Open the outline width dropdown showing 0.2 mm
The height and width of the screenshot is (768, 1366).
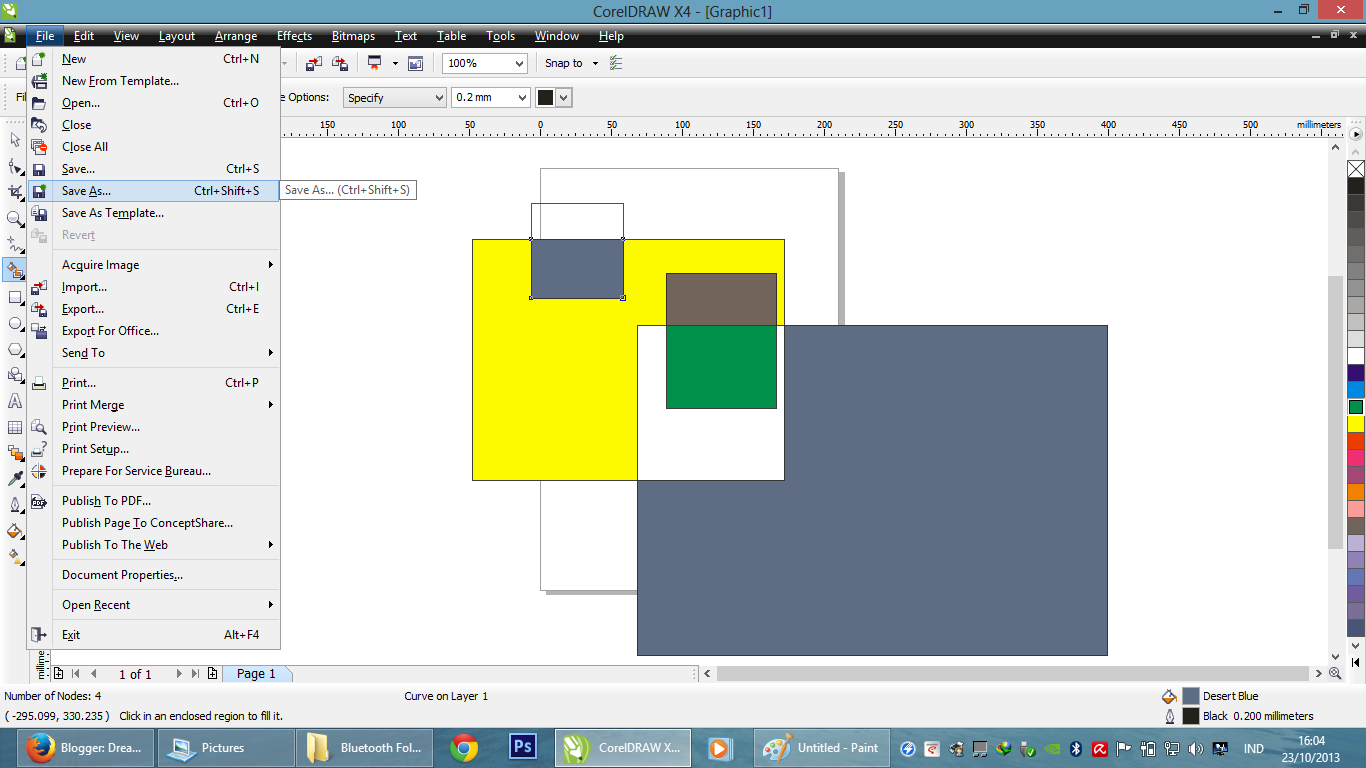(x=521, y=97)
